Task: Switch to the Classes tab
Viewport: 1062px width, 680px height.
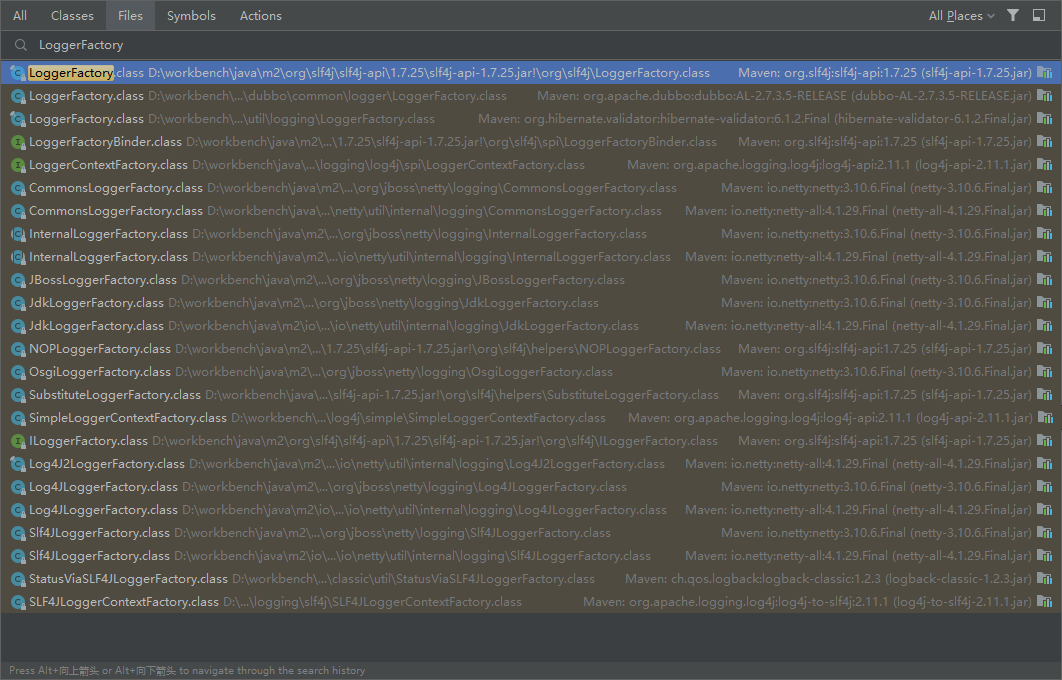Action: coord(71,15)
